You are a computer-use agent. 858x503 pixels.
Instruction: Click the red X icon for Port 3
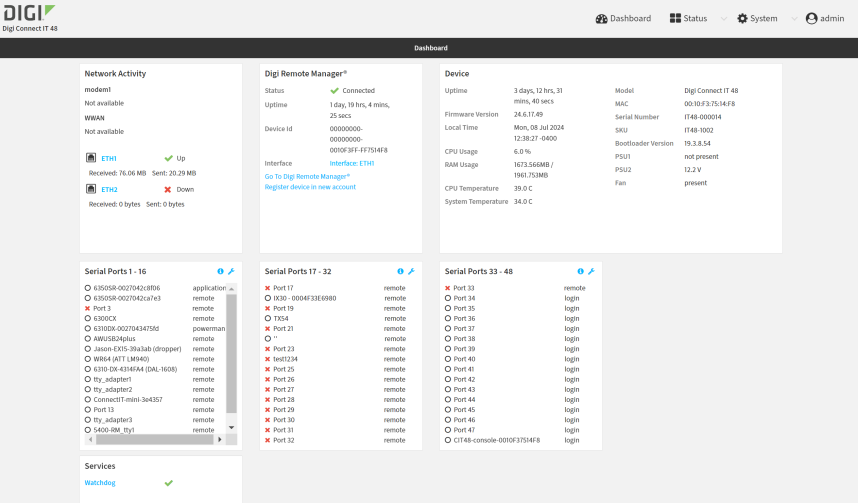(x=88, y=308)
